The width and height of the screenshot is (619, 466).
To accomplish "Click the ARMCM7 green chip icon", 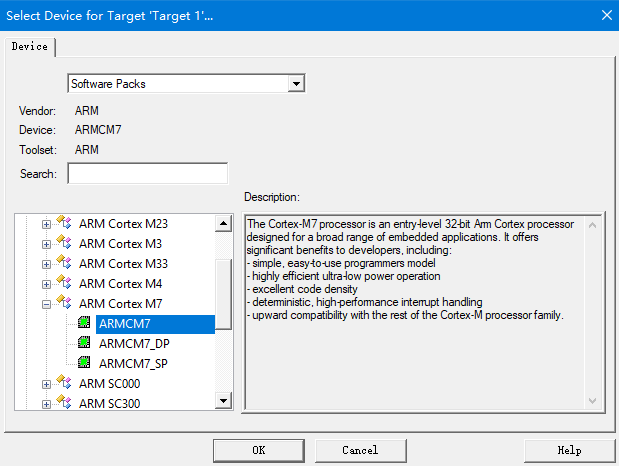I will (x=84, y=323).
